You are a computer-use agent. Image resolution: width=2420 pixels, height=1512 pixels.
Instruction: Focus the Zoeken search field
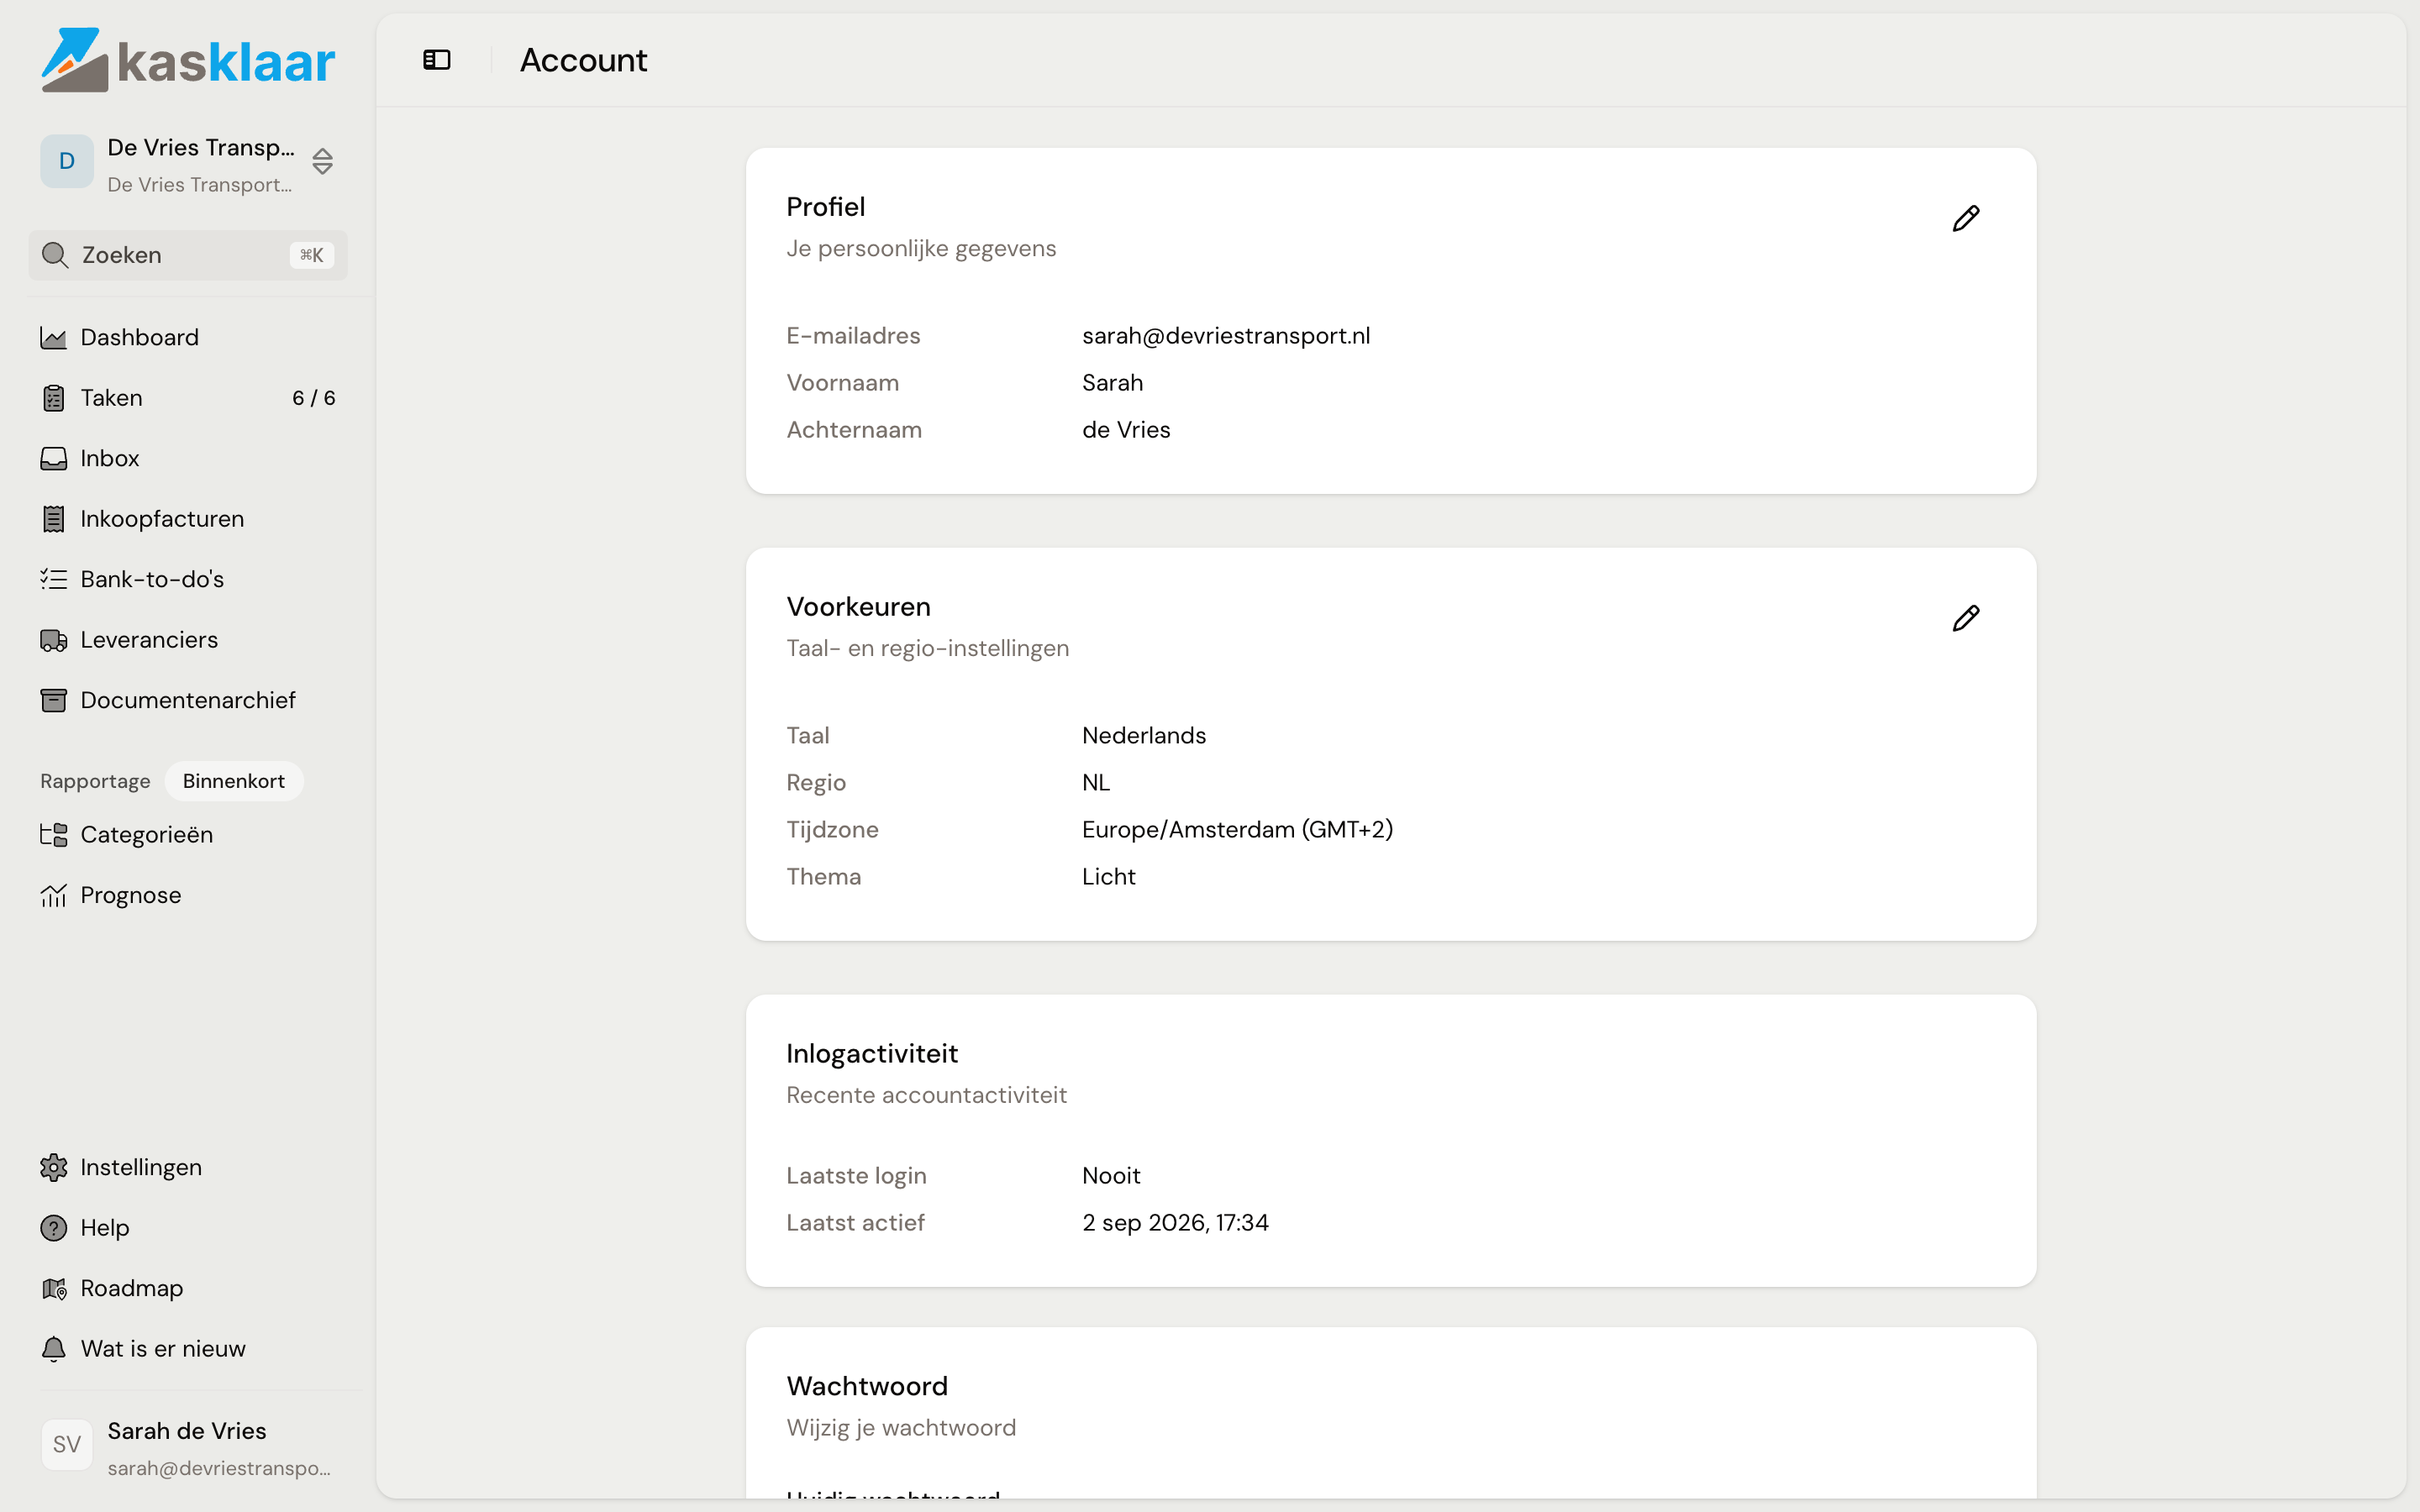188,255
